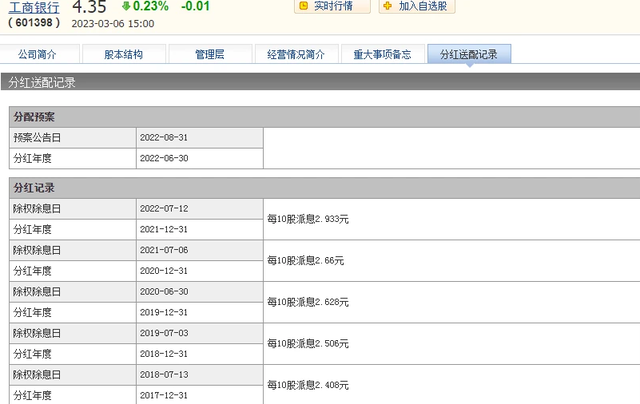Click the 预案公告日 label cell
Screen dimensions: 640x404
(73, 138)
